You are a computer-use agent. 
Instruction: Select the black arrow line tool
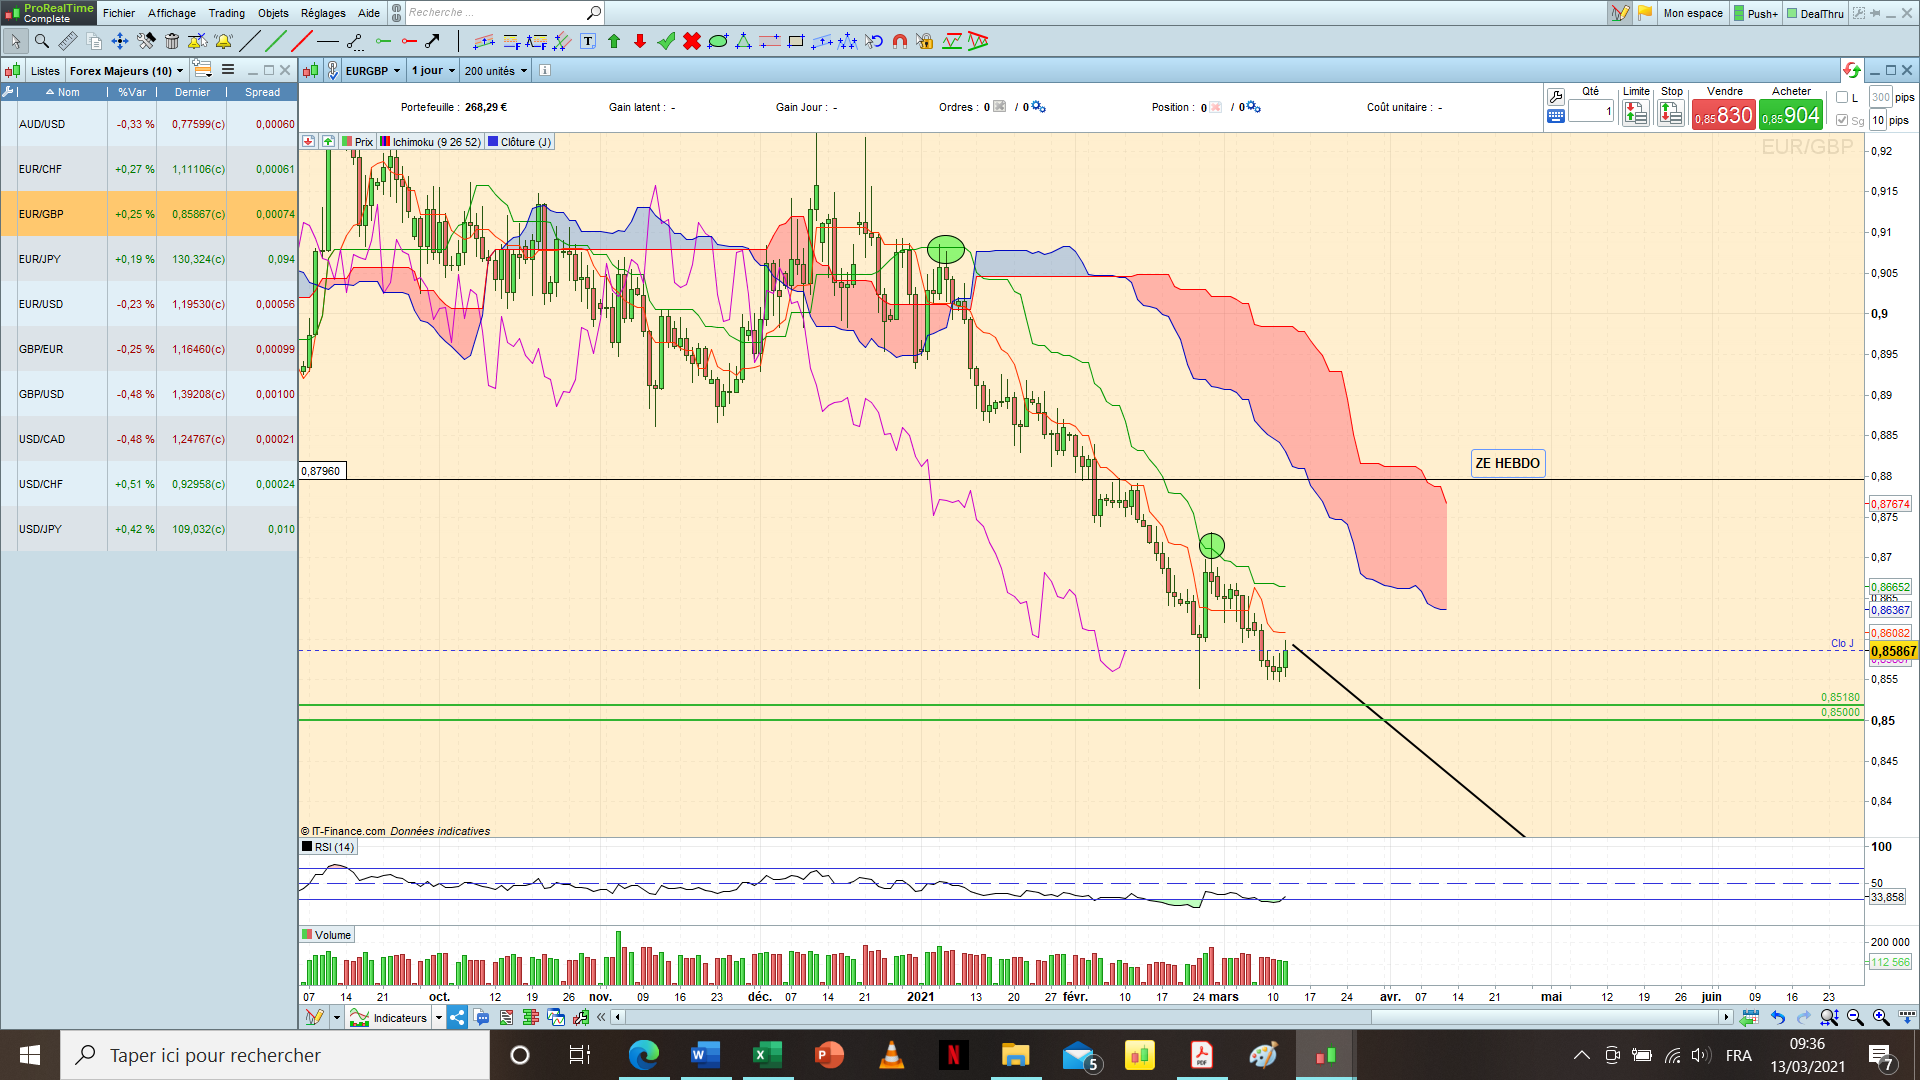click(x=432, y=41)
